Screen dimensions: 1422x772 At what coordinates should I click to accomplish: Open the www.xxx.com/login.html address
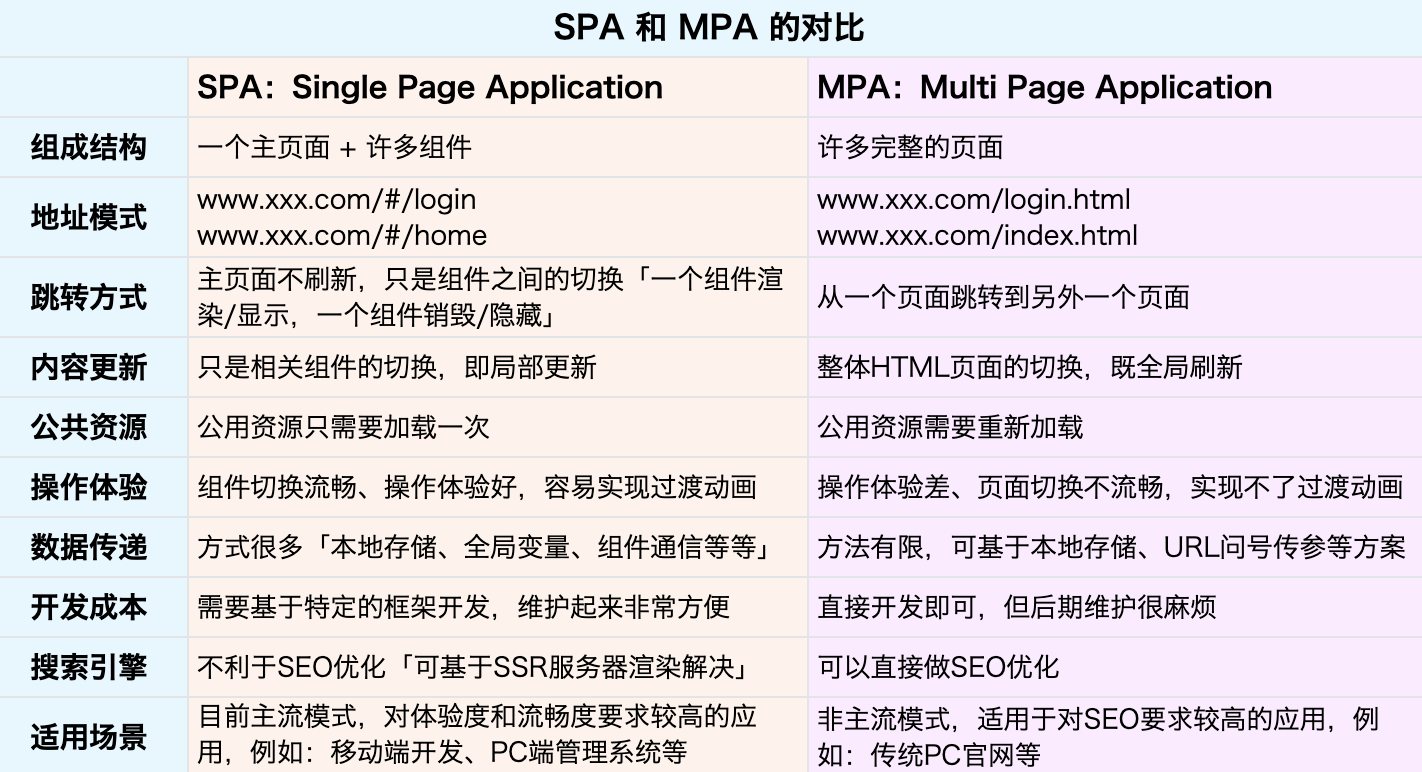tap(973, 199)
